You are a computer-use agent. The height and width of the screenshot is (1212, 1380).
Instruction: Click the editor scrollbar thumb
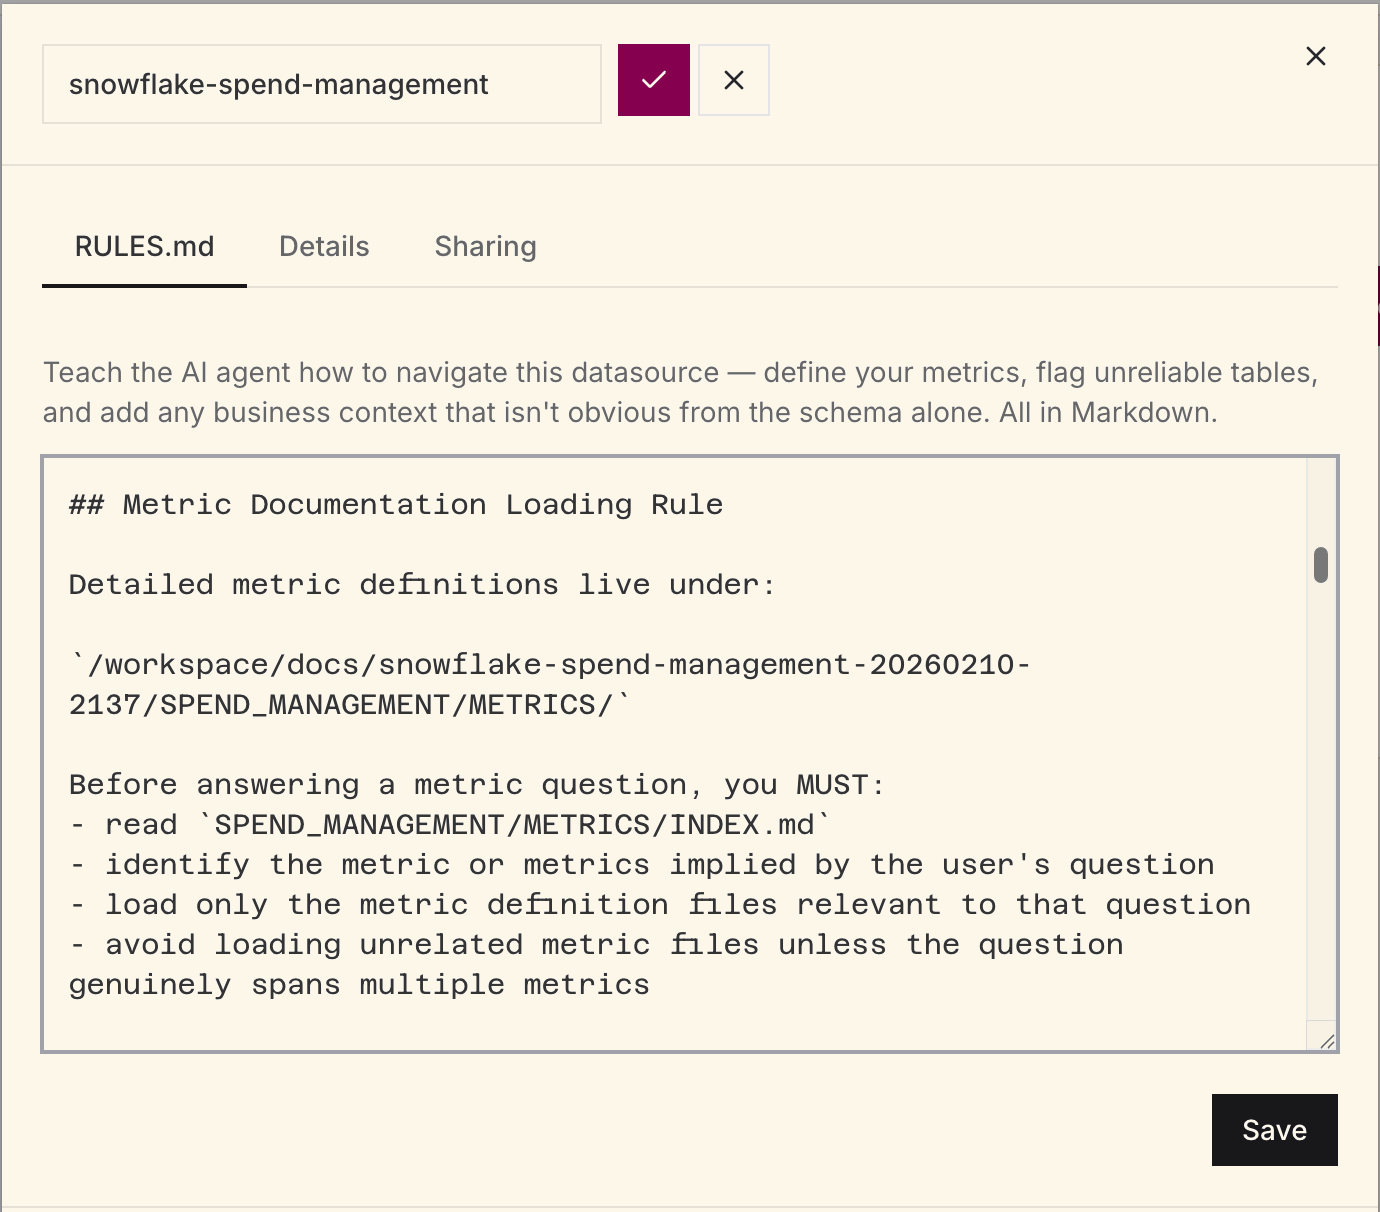(1320, 566)
